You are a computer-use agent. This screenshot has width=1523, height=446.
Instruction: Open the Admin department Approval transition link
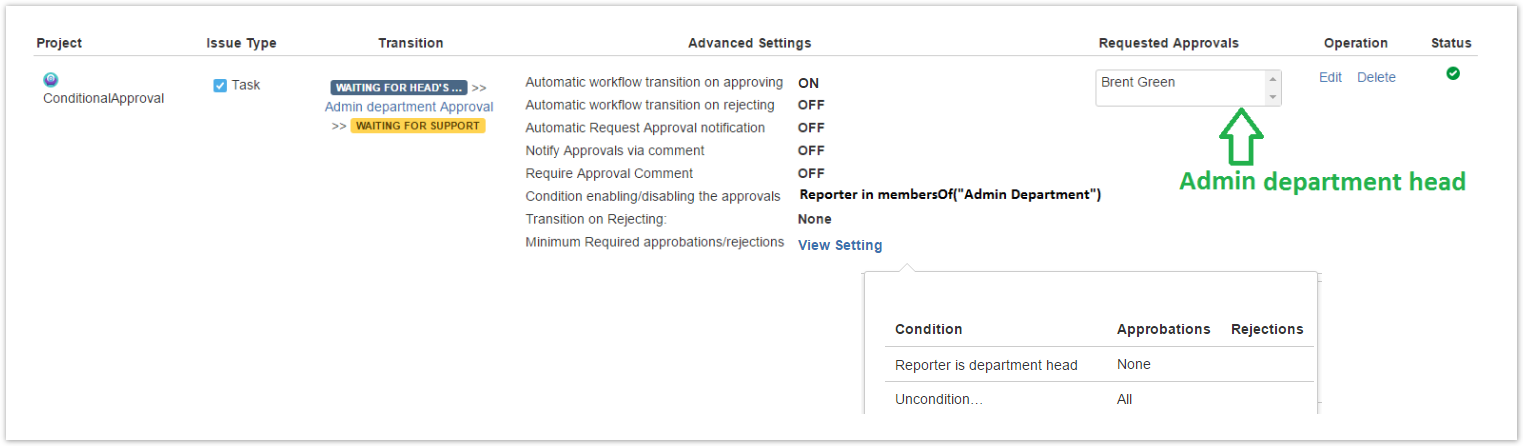[x=409, y=106]
